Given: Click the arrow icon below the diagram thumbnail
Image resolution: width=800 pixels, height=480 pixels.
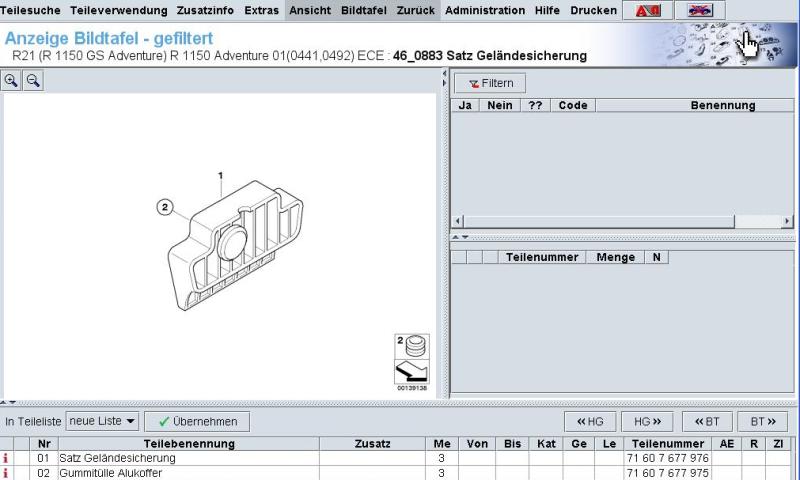Looking at the screenshot, I should pos(412,372).
